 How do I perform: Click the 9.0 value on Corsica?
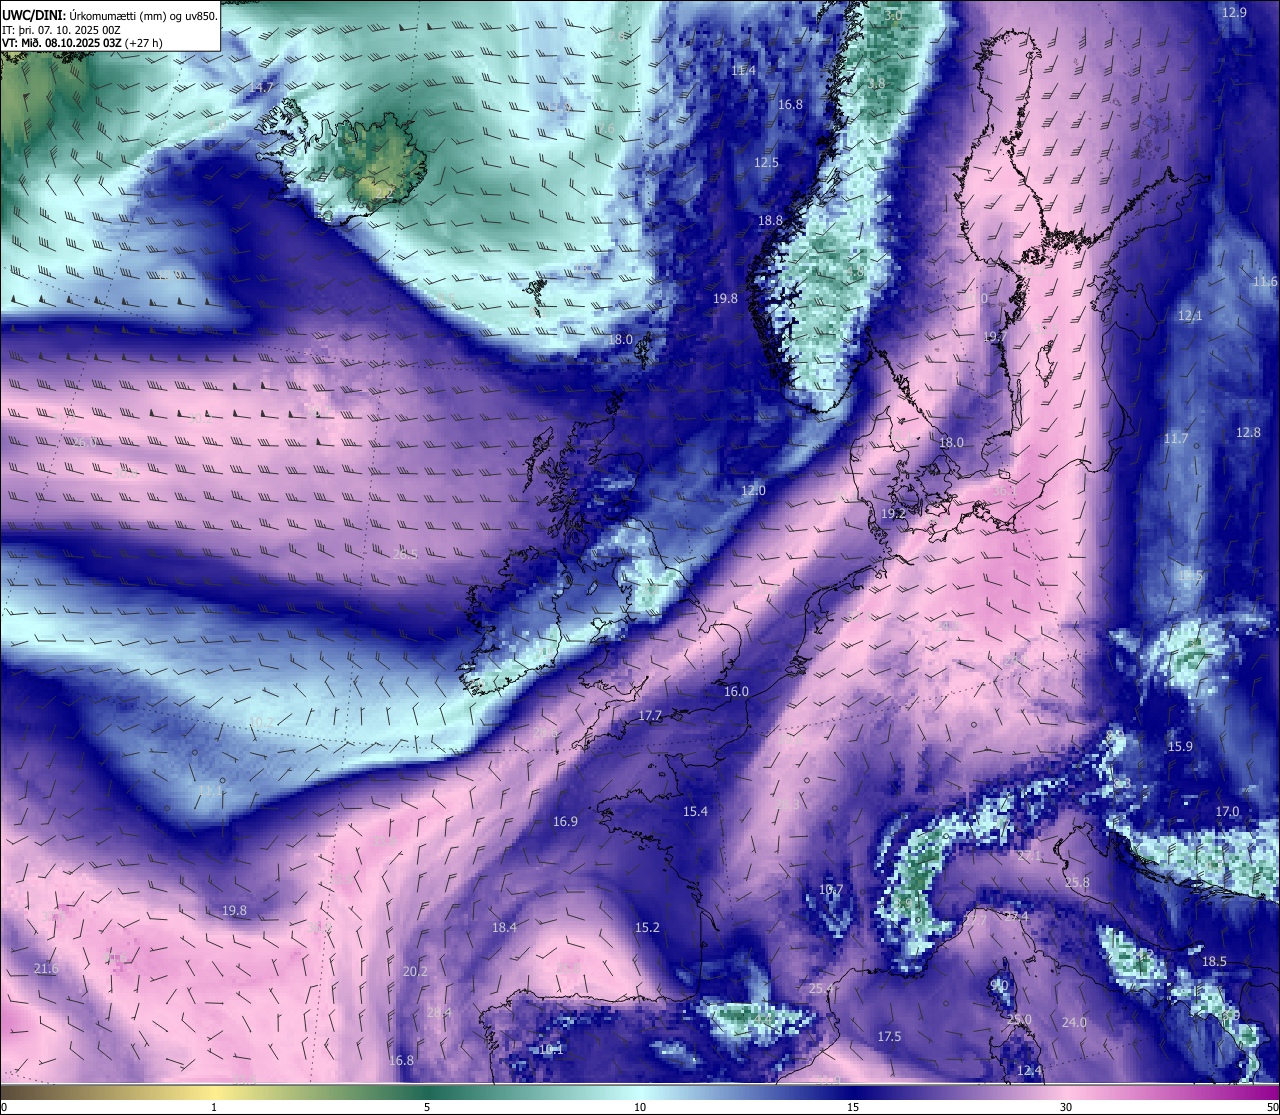coord(999,985)
